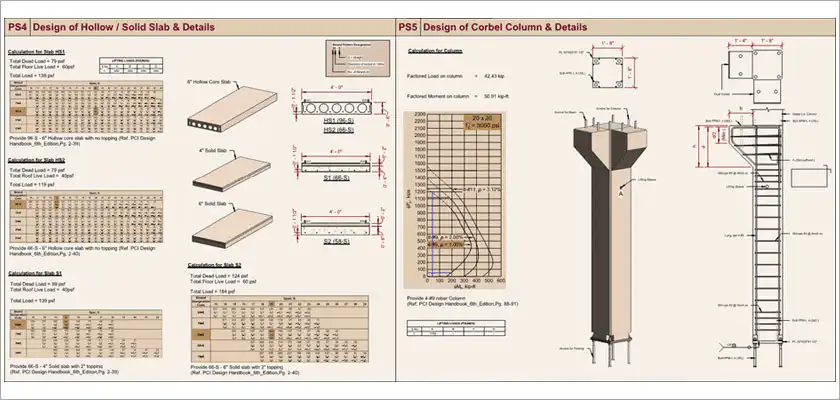Click the S2 solid slab cross-section drawing
The image size is (840, 400).
click(x=335, y=229)
